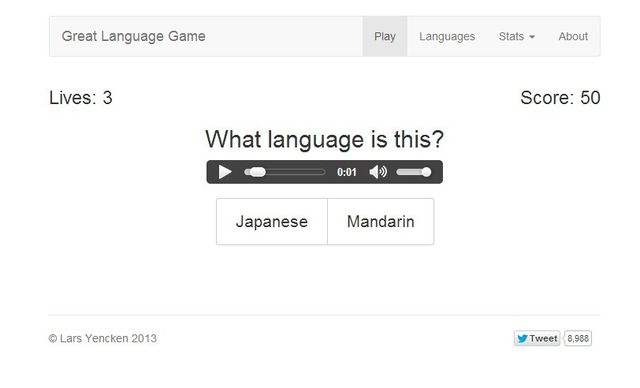Viewport: 640px width, 388px height.
Task: Adjust the volume slider
Action: click(x=413, y=172)
